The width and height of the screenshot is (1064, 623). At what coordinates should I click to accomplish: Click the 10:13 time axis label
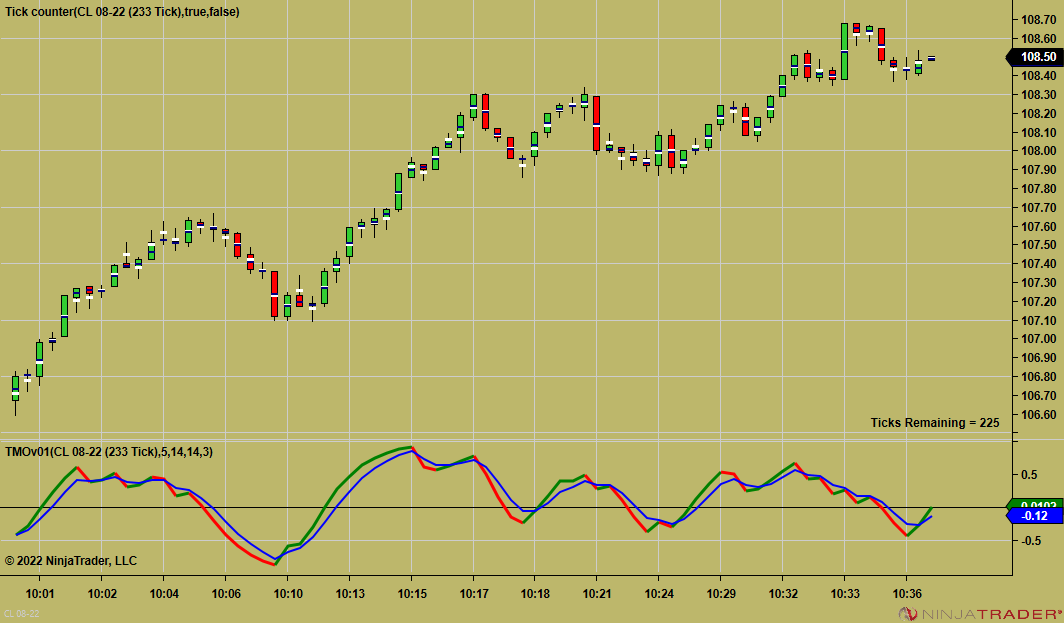click(349, 594)
